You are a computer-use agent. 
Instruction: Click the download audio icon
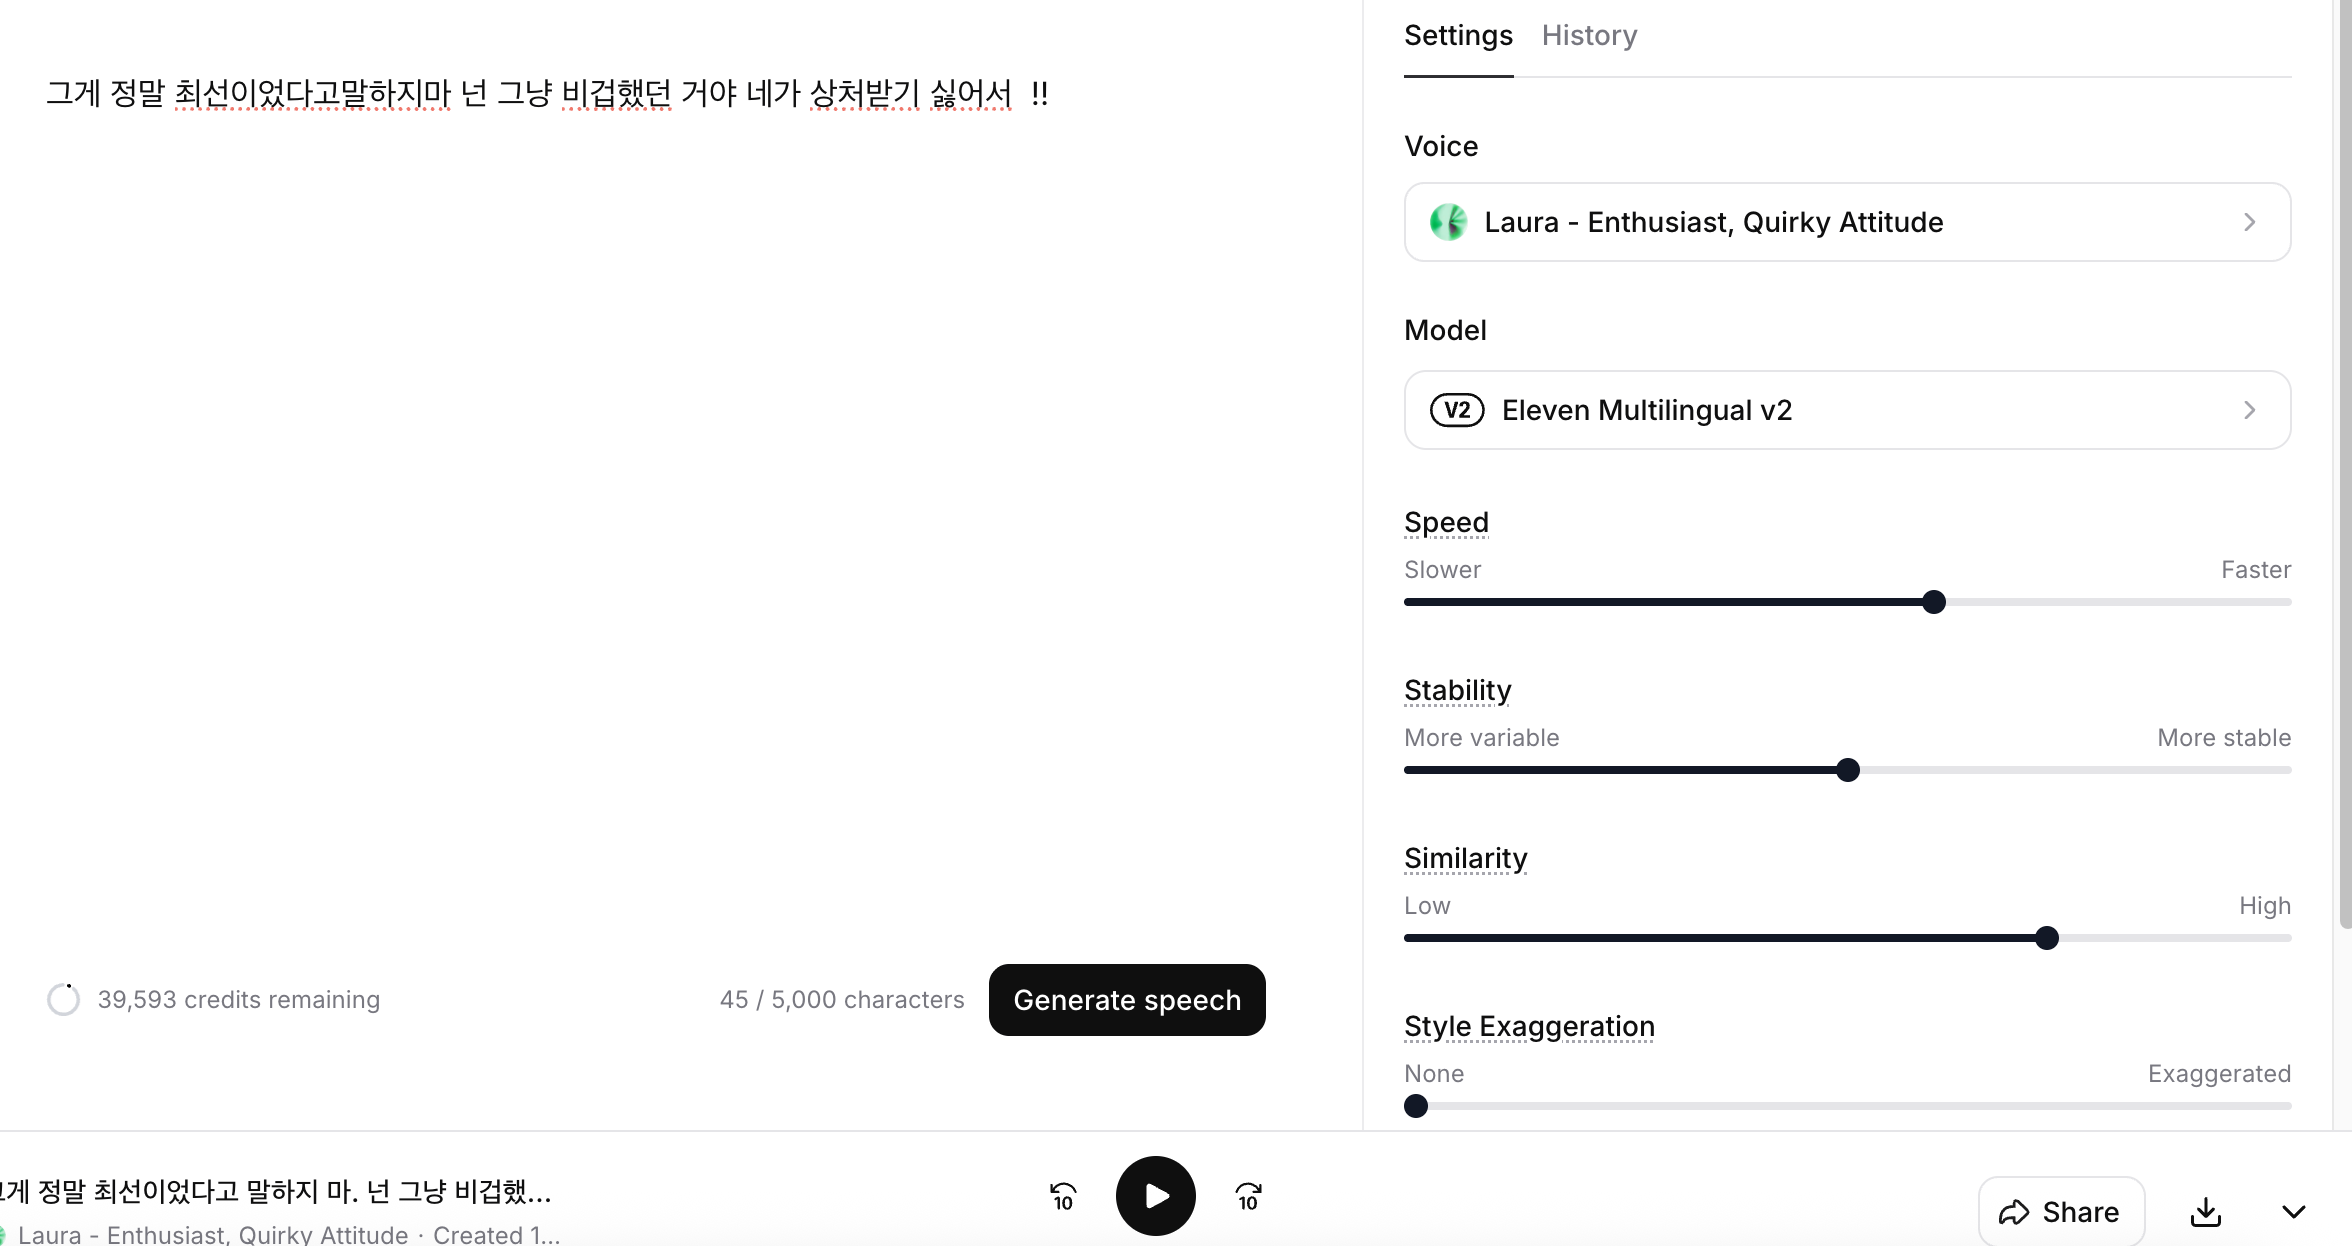[2205, 1212]
